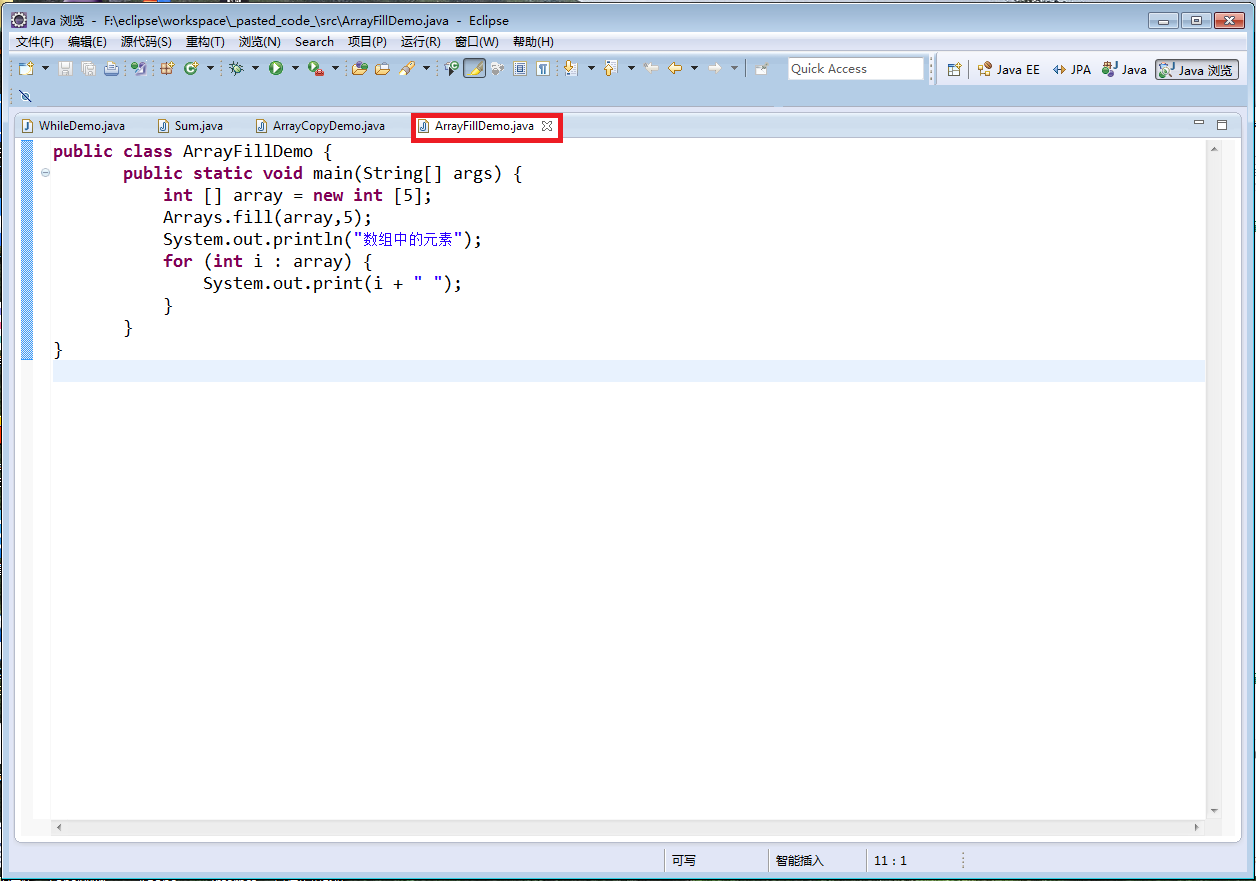This screenshot has width=1256, height=881.
Task: Click the New Java Class icon
Action: 190,68
